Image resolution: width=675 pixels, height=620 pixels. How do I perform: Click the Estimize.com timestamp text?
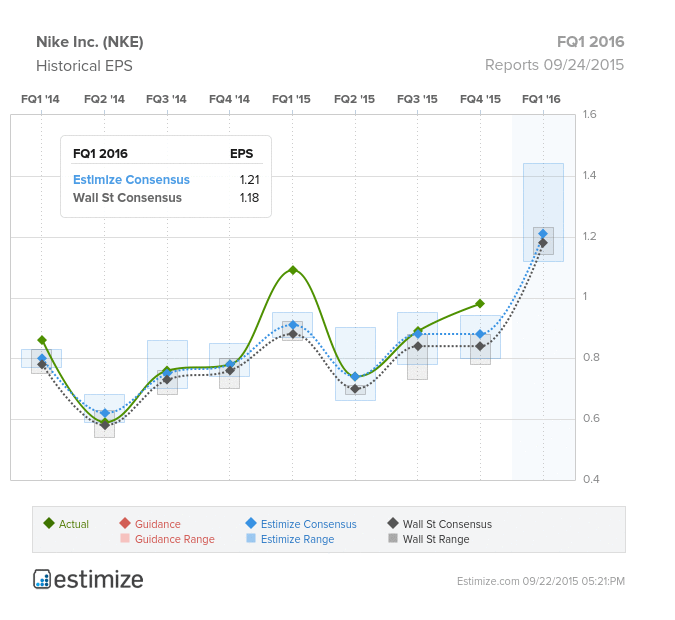[541, 581]
